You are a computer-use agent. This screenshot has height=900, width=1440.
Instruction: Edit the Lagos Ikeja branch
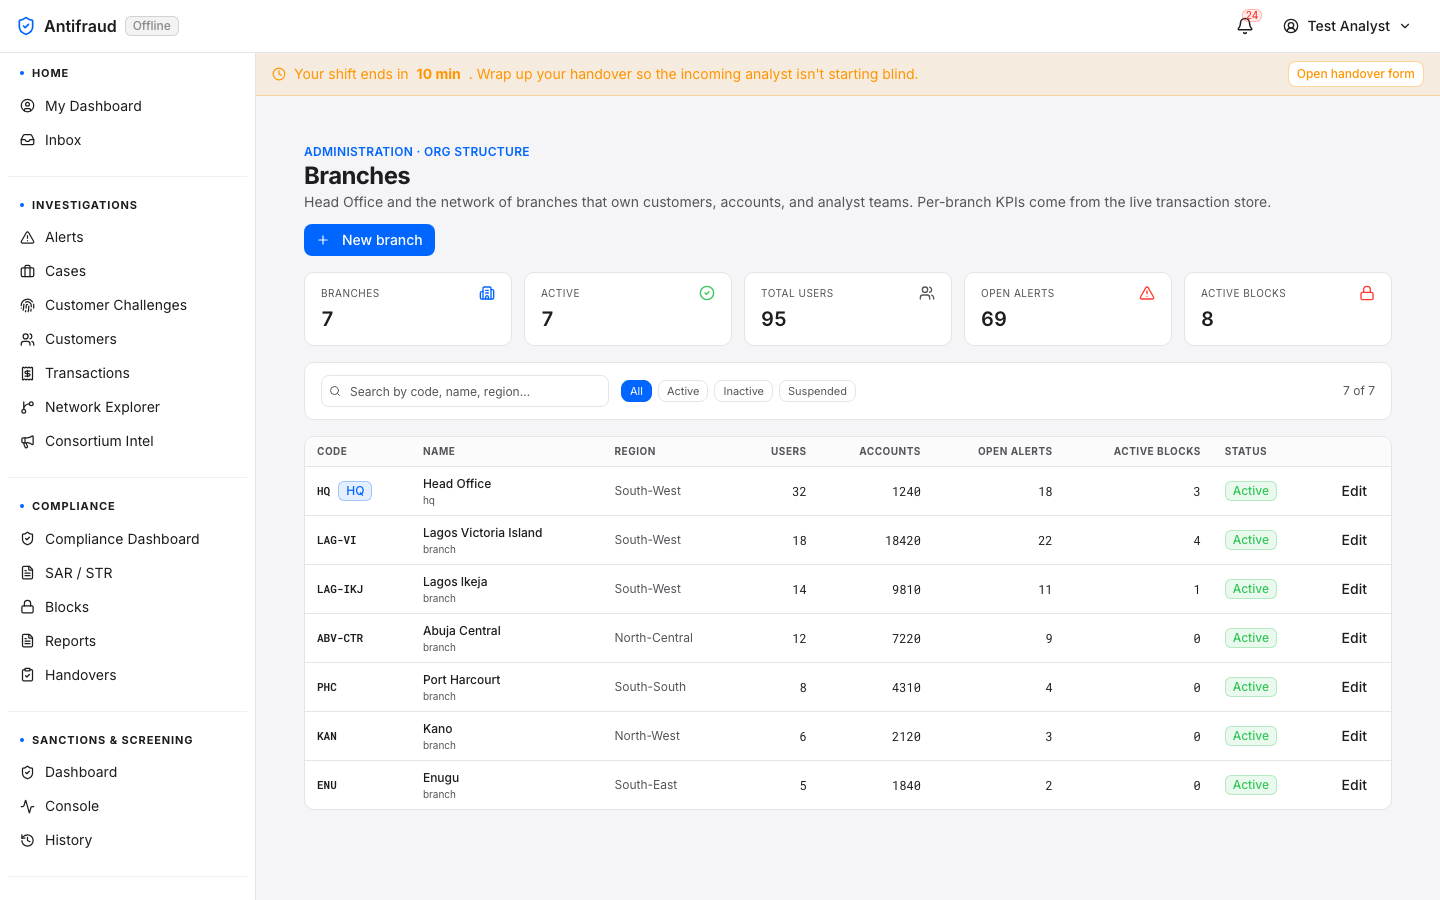[x=1354, y=589]
